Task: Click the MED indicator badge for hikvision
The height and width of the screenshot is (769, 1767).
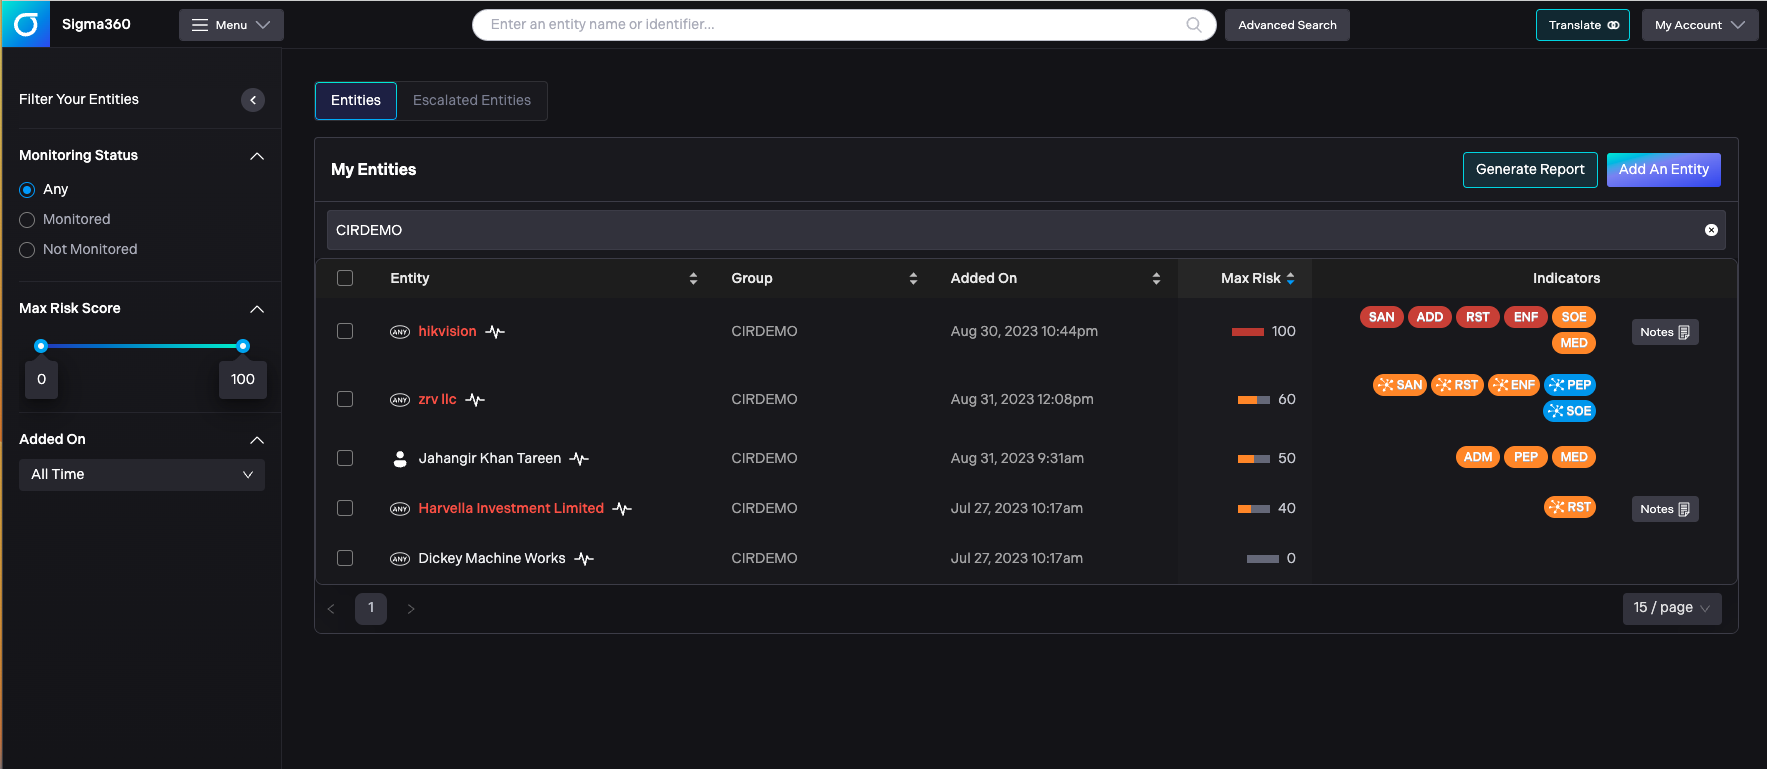Action: (x=1574, y=343)
